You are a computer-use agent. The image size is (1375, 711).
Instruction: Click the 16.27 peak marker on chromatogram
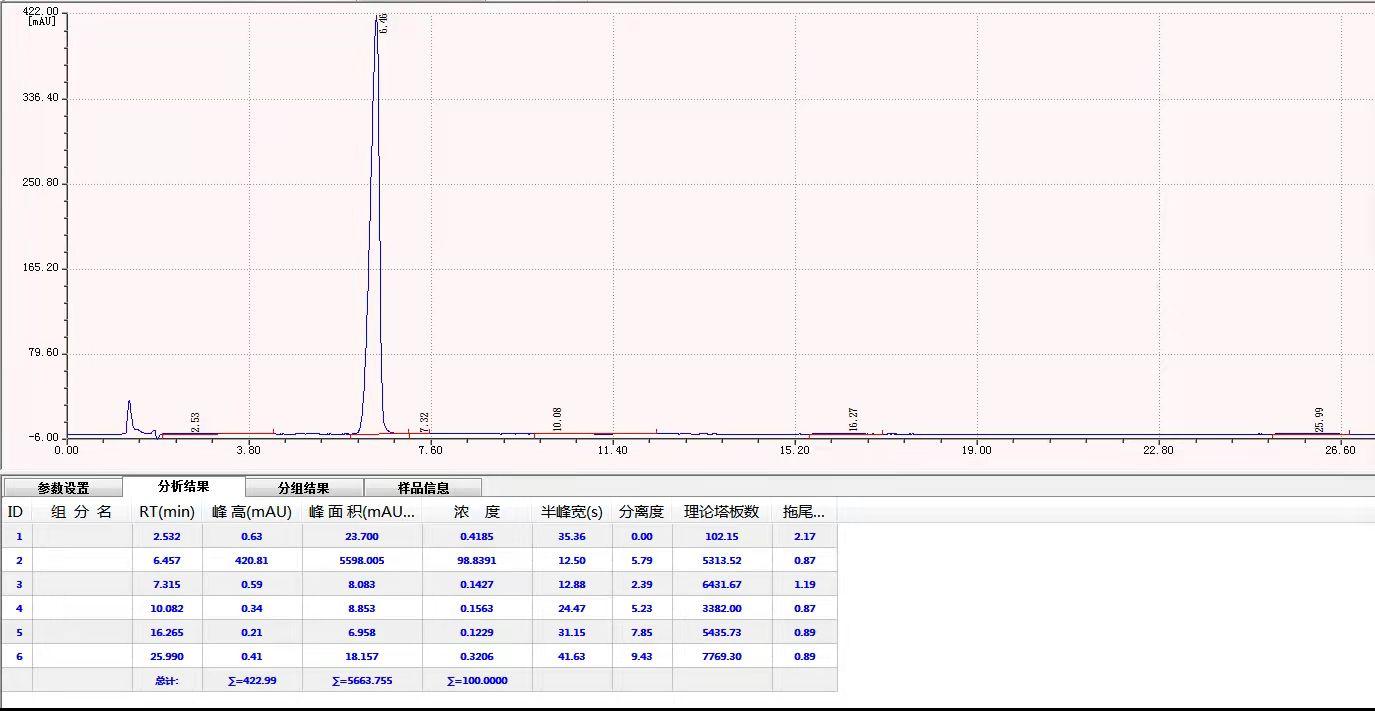tap(853, 419)
